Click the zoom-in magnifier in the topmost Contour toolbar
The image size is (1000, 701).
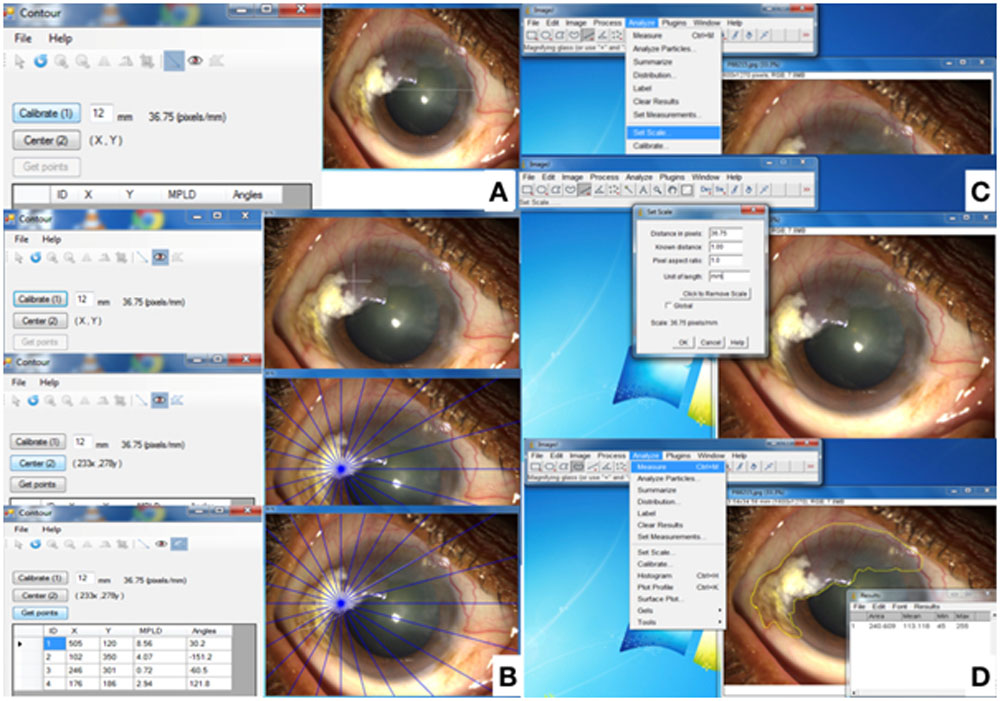(x=61, y=61)
